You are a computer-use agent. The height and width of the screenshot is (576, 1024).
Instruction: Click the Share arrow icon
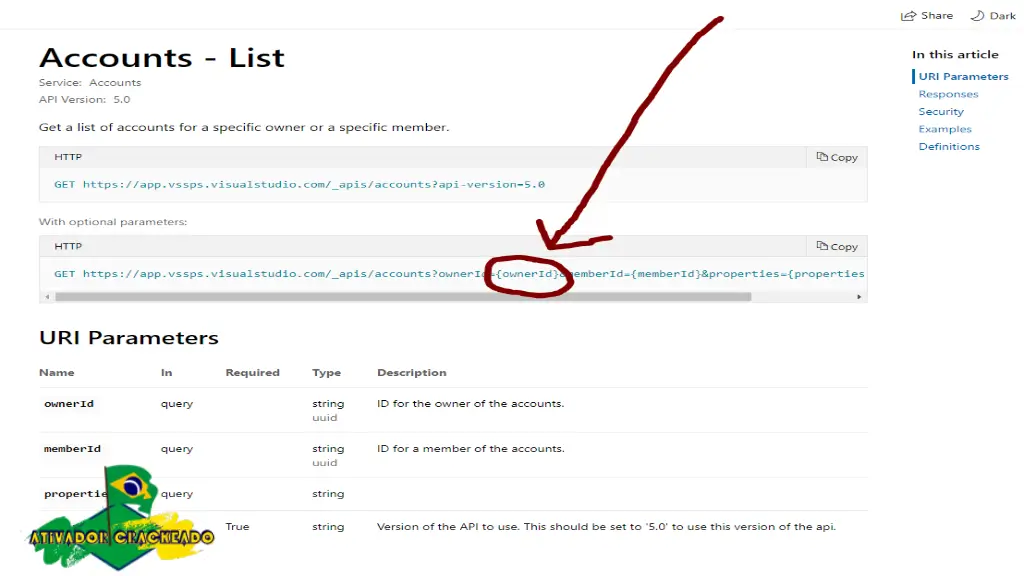[908, 16]
